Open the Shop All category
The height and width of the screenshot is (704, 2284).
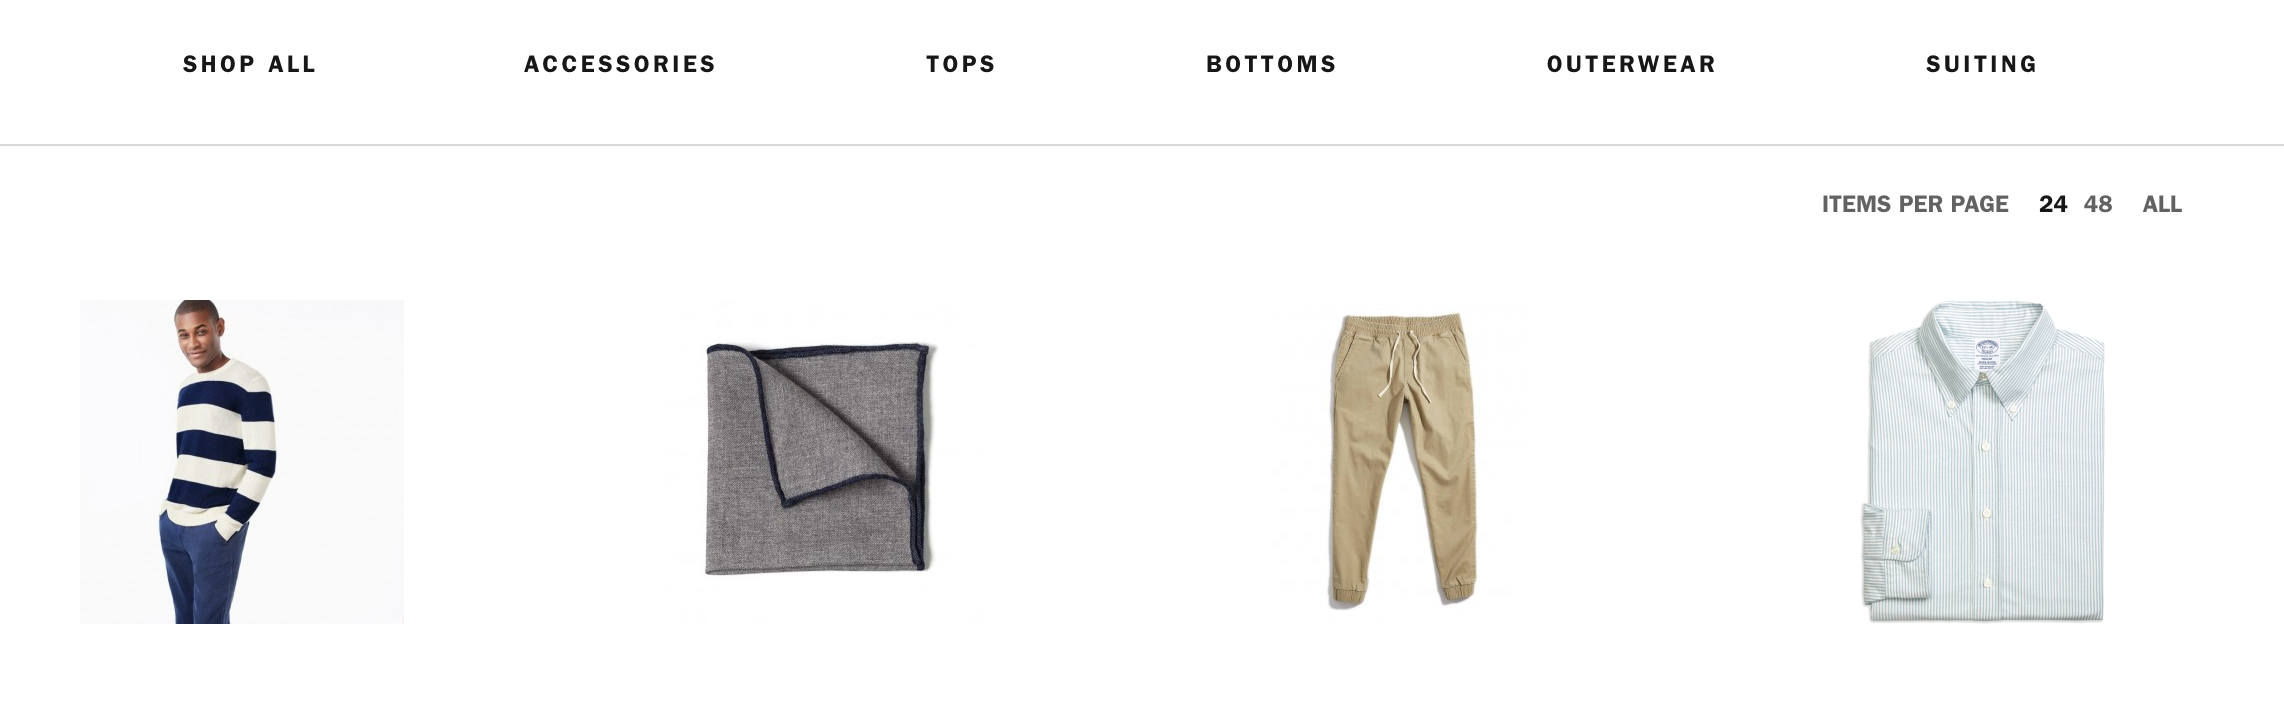(x=249, y=64)
